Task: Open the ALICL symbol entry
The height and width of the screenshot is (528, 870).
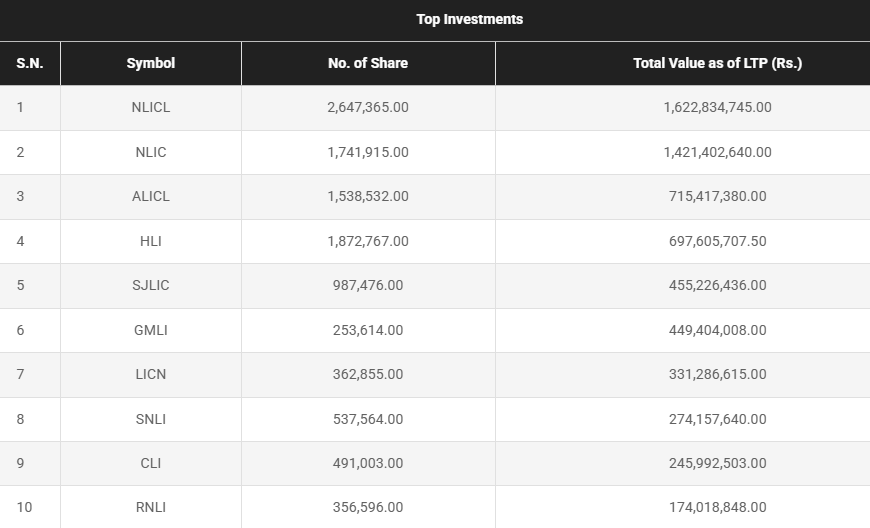Action: click(150, 197)
